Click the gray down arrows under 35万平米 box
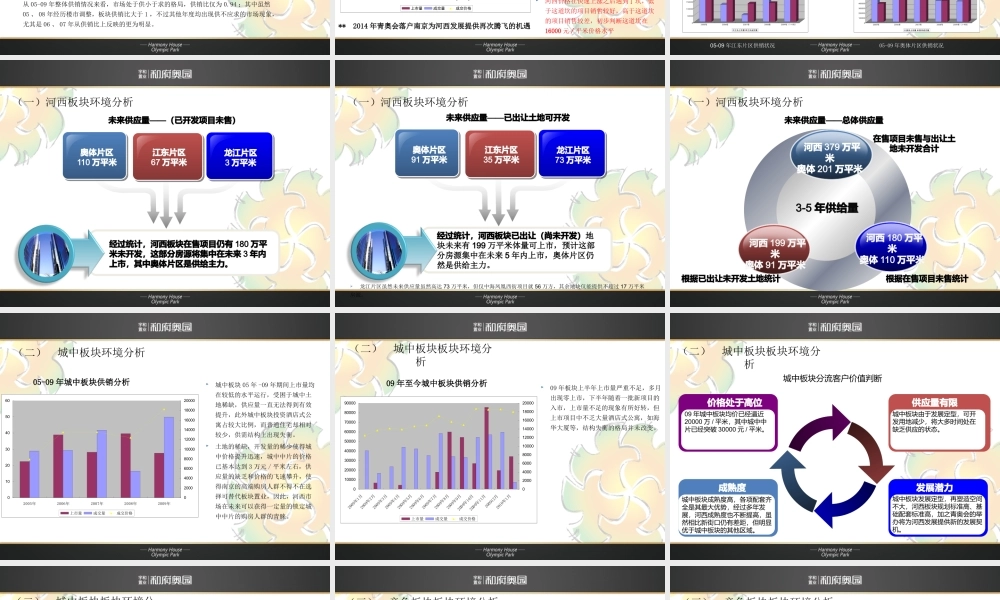Viewport: 1000px width, 600px height. click(x=499, y=204)
